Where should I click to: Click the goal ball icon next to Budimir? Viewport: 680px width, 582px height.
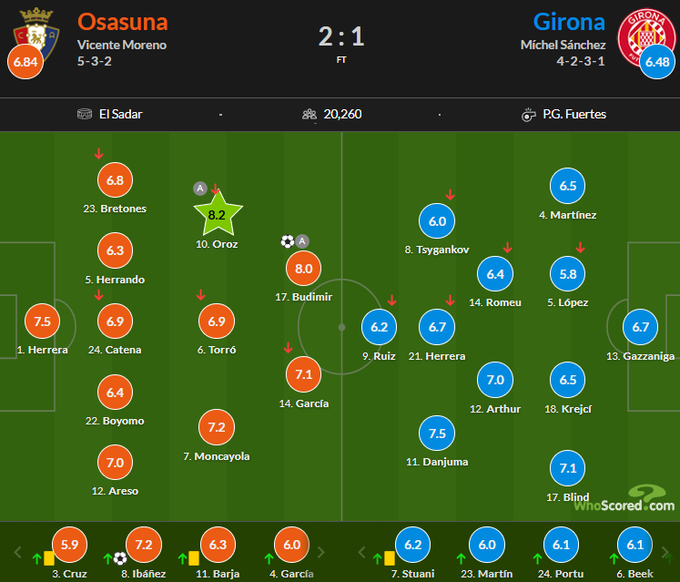pyautogui.click(x=287, y=241)
